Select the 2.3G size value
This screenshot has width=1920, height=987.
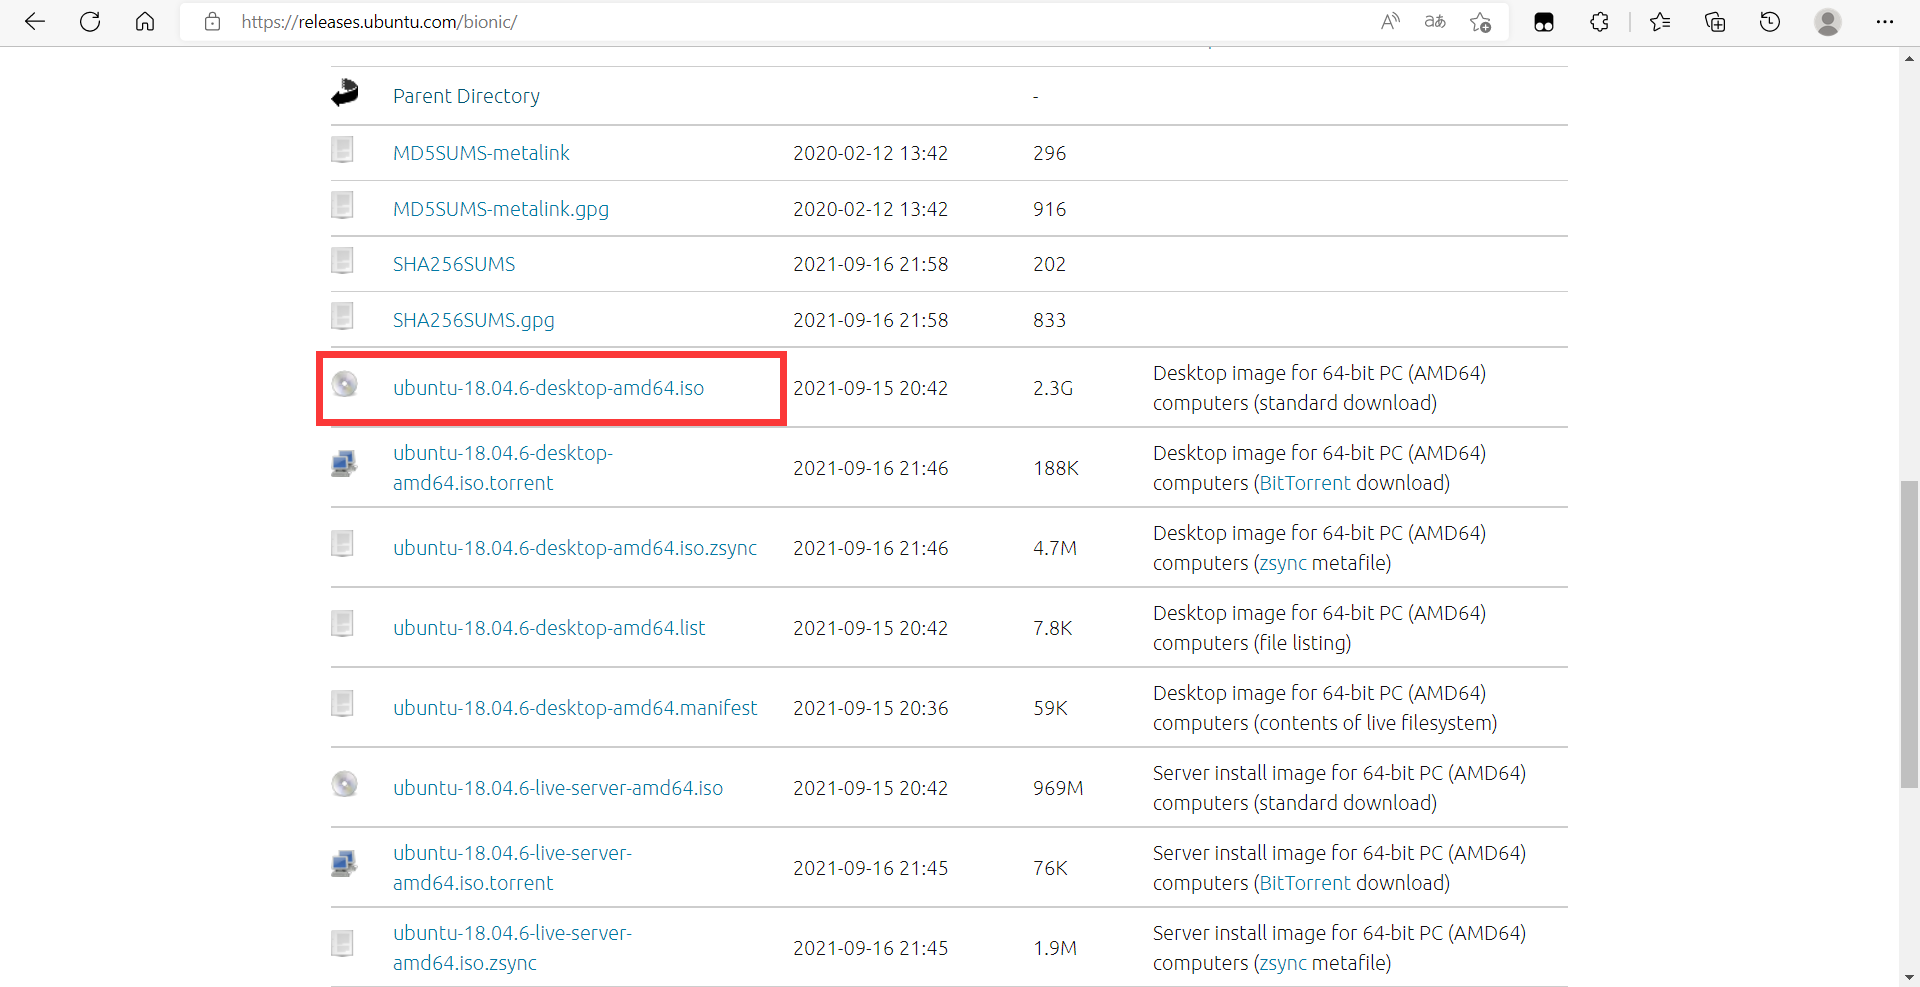[1053, 388]
